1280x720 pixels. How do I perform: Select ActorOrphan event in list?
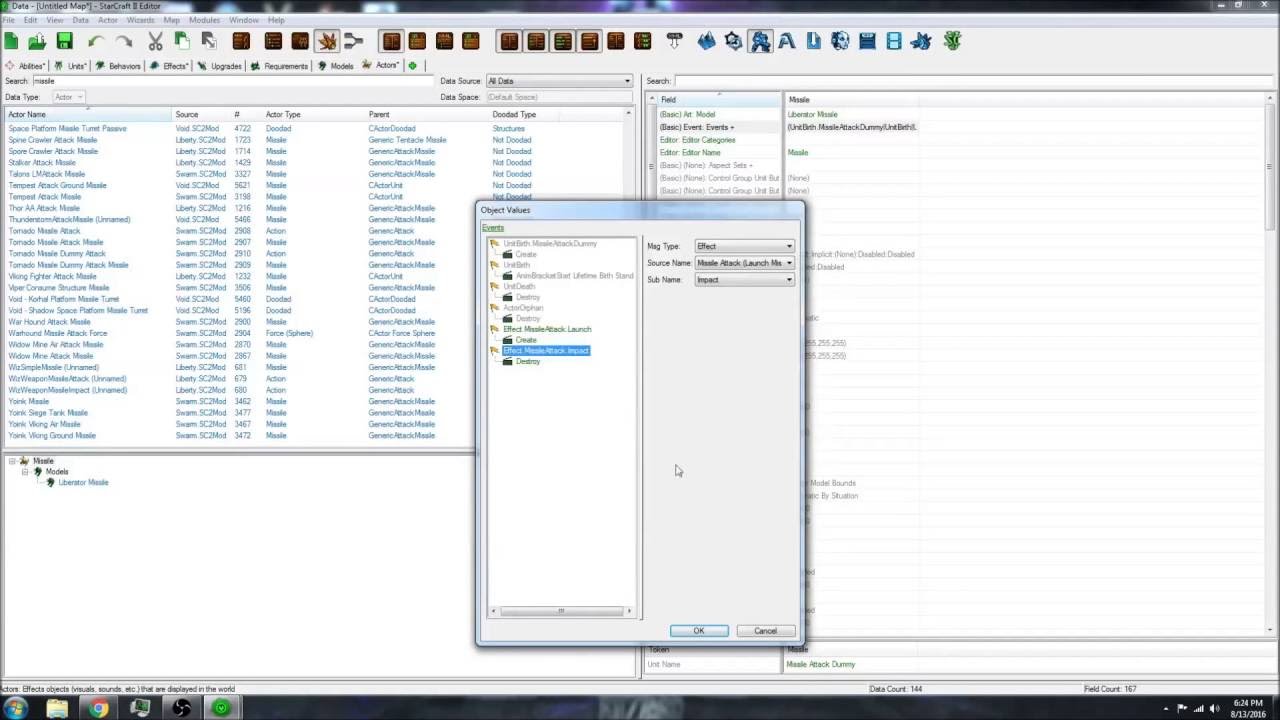tap(523, 308)
